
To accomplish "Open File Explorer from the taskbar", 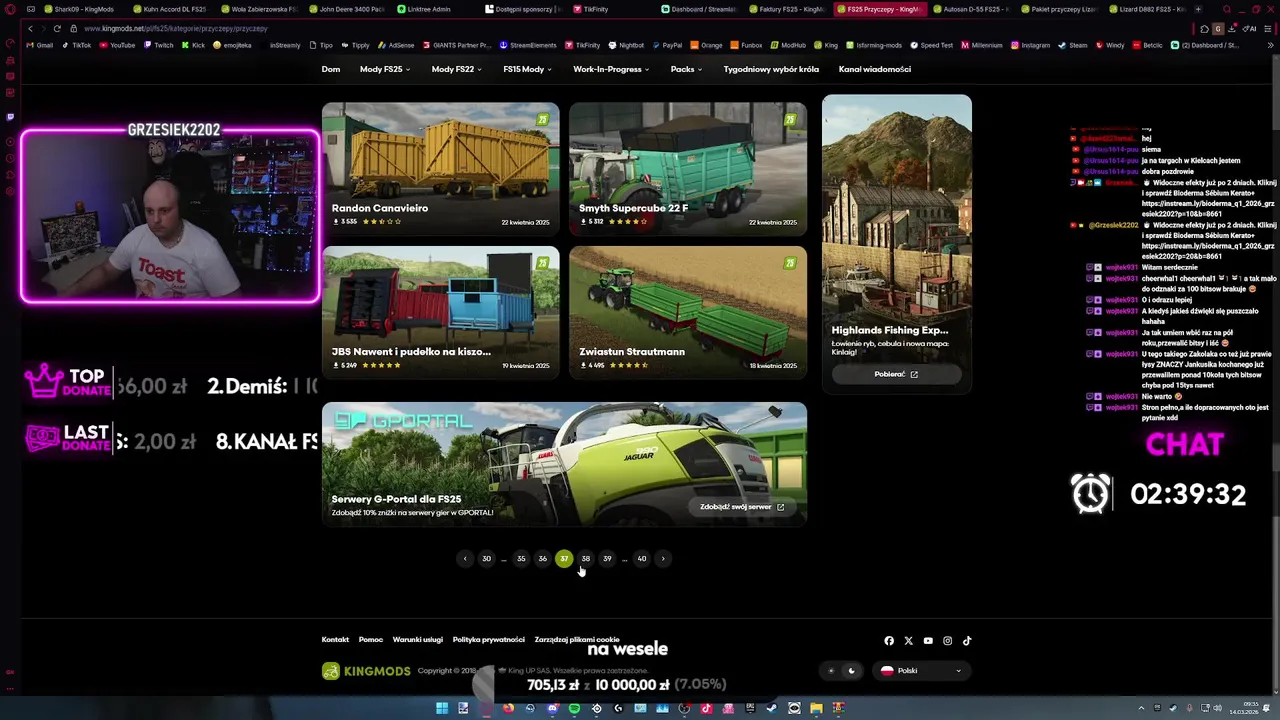I will tap(816, 708).
